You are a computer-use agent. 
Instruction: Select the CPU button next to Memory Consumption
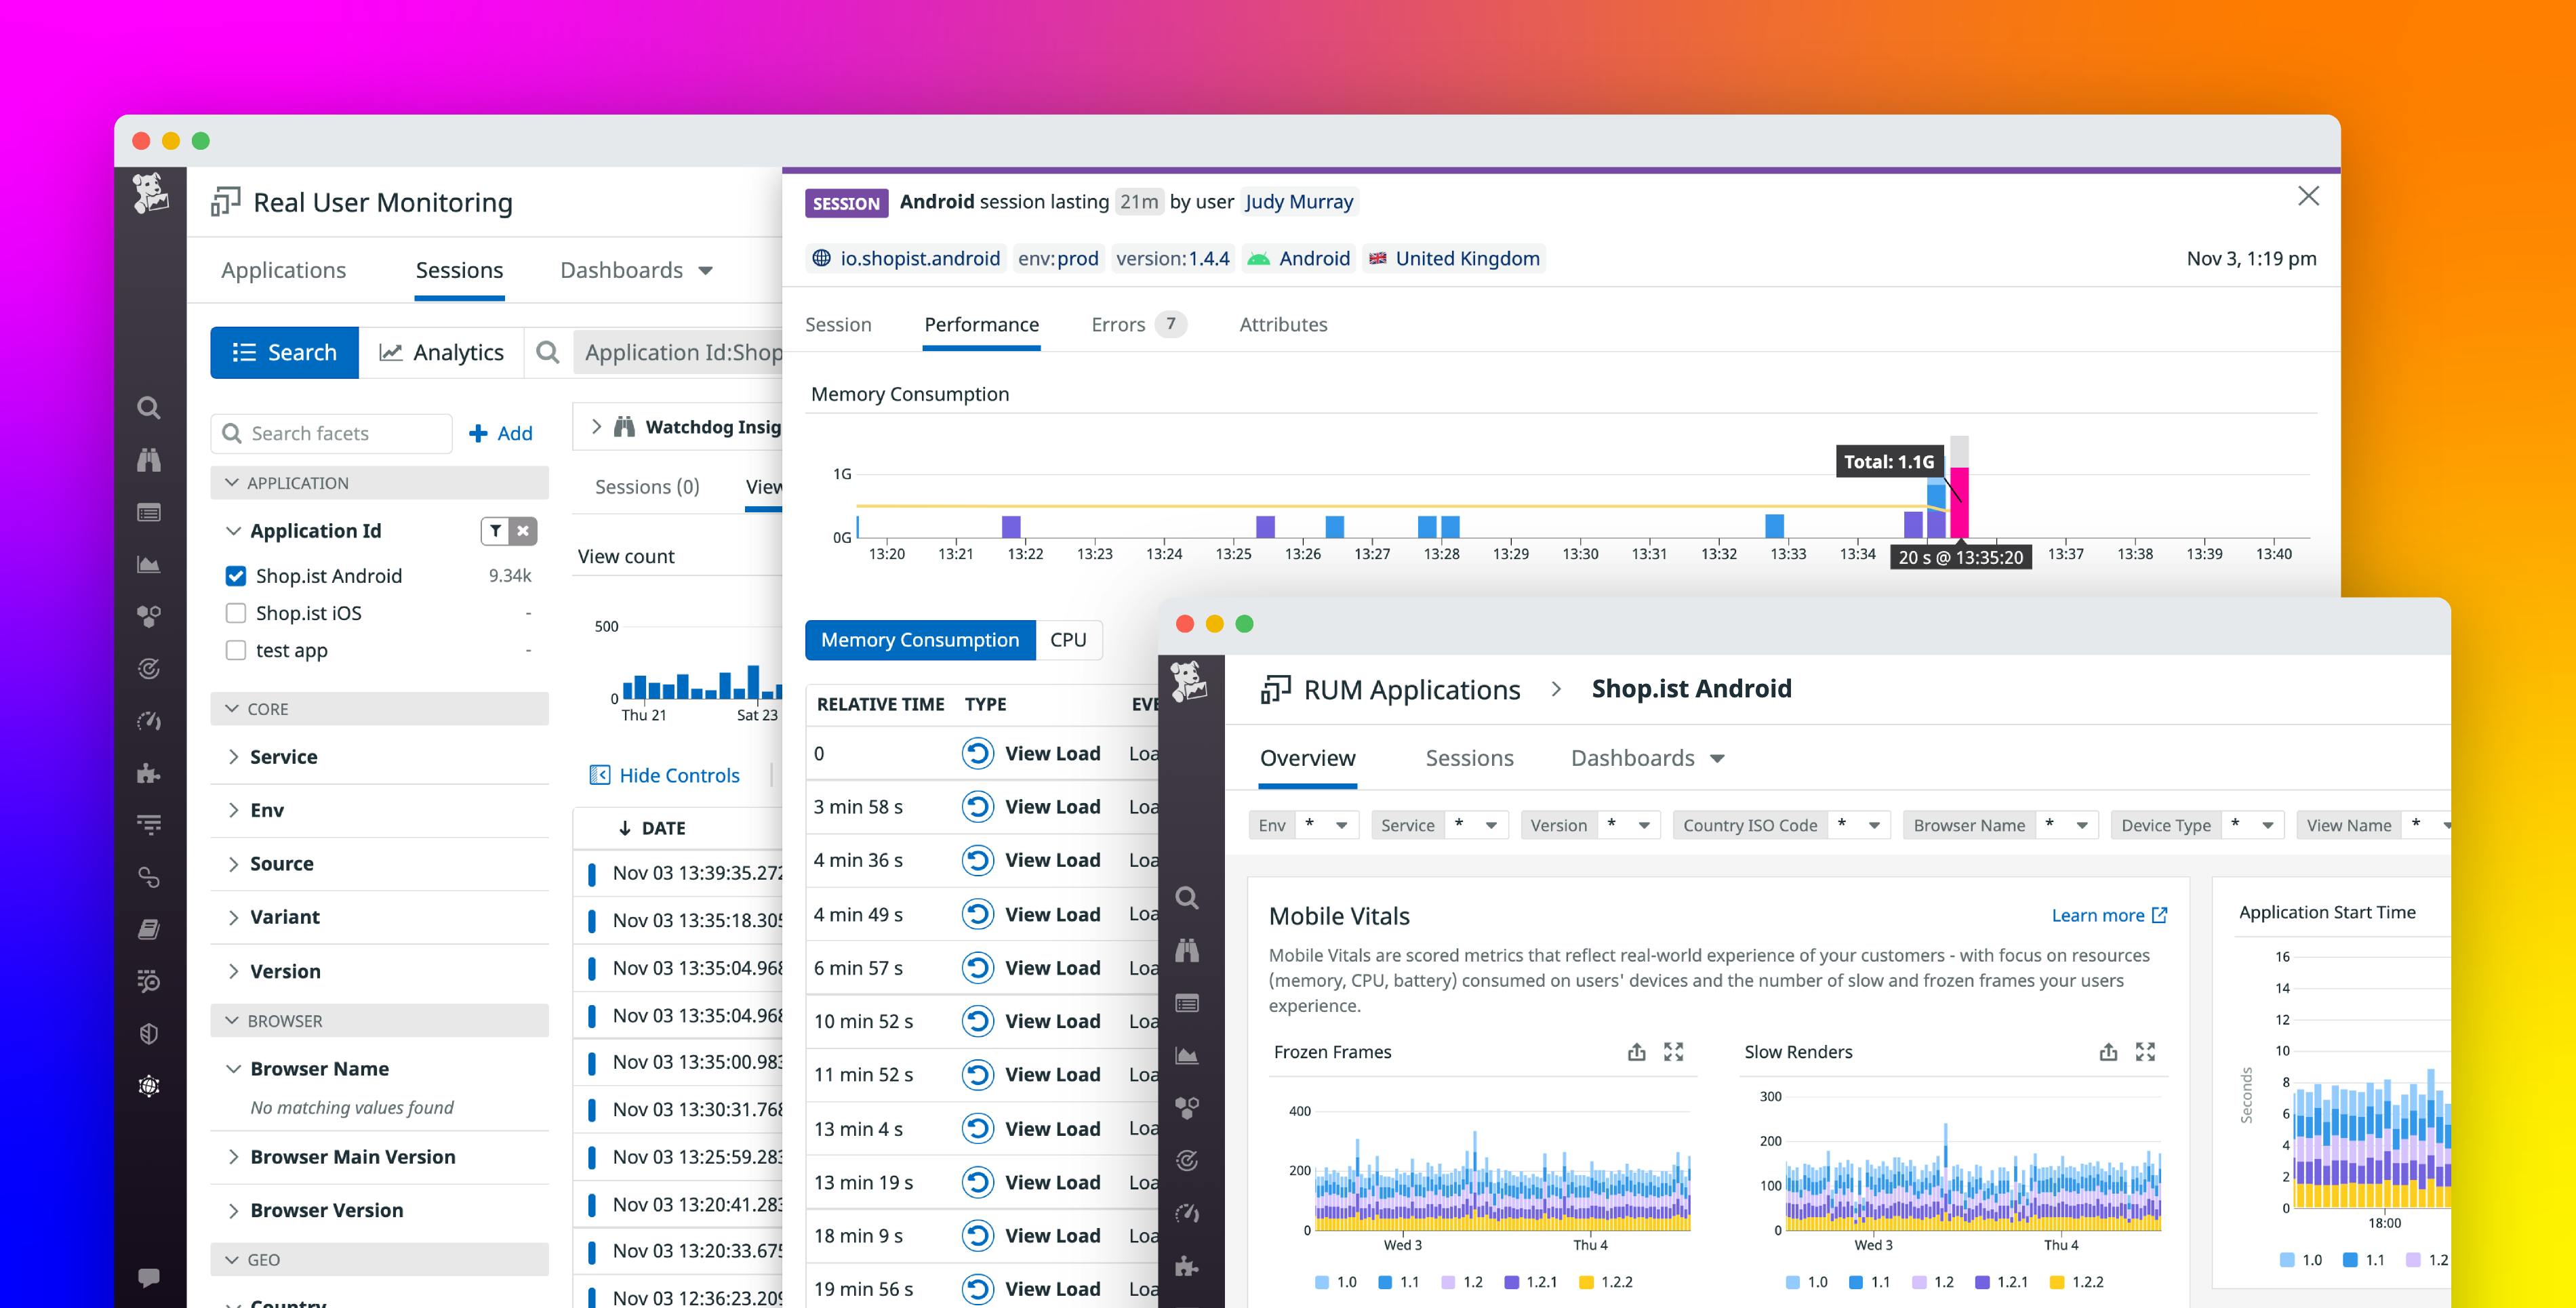pos(1068,639)
